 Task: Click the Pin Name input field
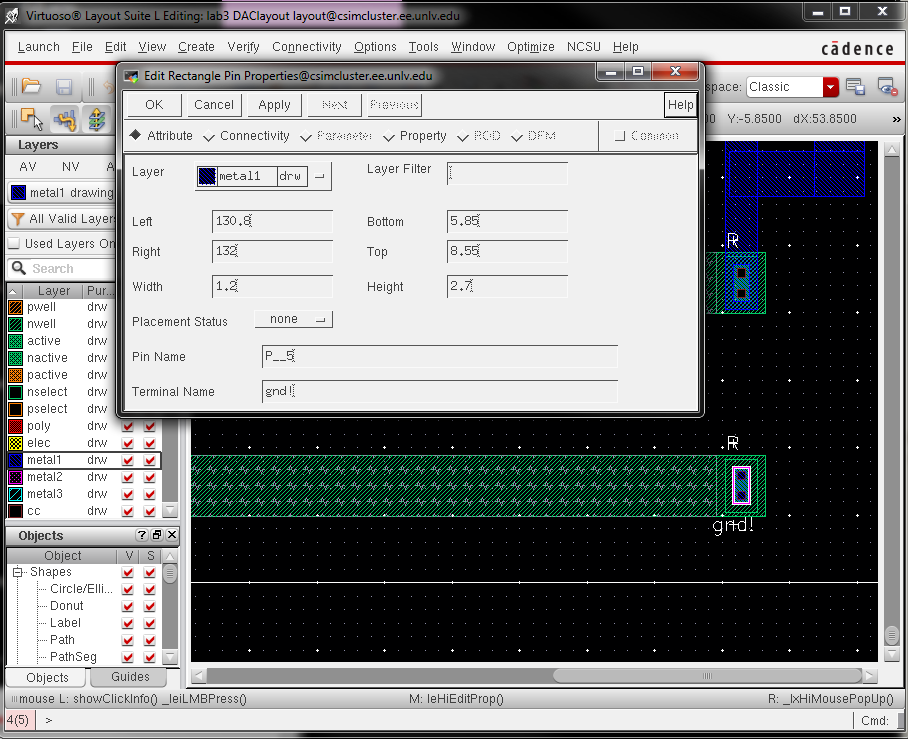coord(439,357)
